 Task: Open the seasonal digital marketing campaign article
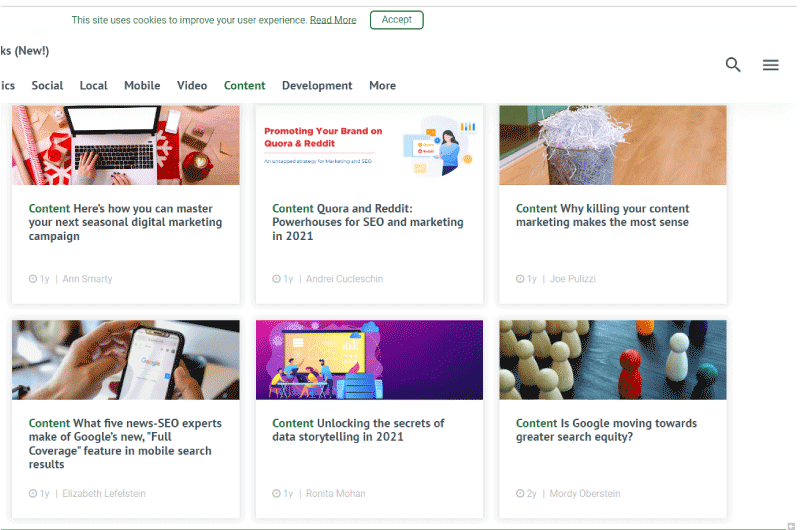126,222
